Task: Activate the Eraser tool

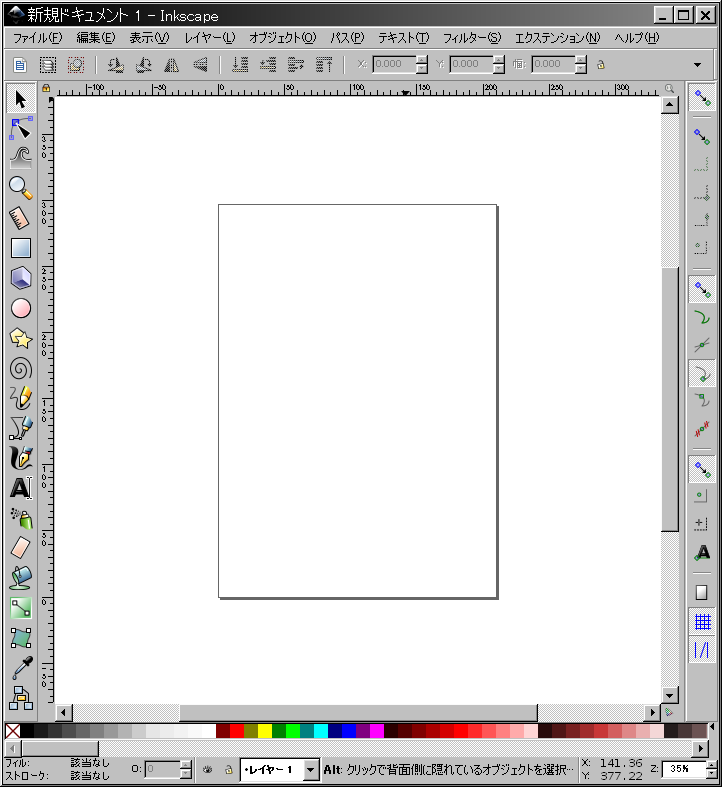Action: [21, 548]
